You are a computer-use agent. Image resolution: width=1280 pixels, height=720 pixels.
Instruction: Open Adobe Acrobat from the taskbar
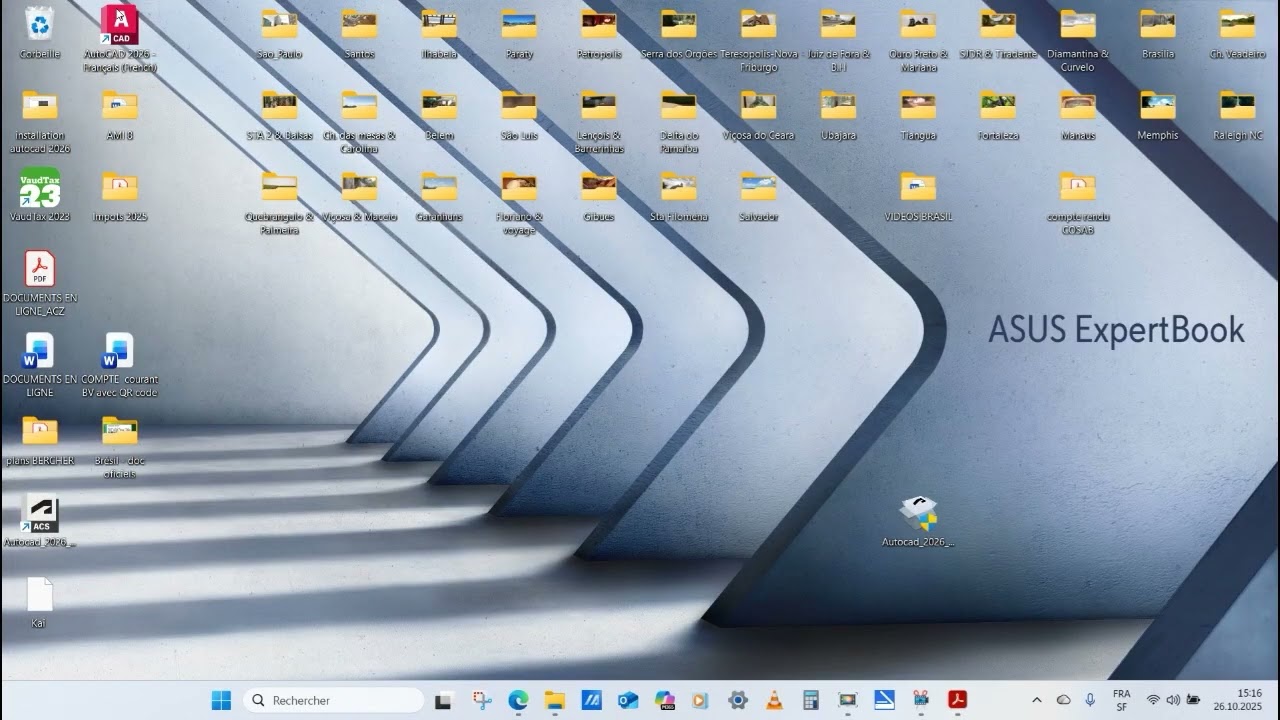click(957, 700)
